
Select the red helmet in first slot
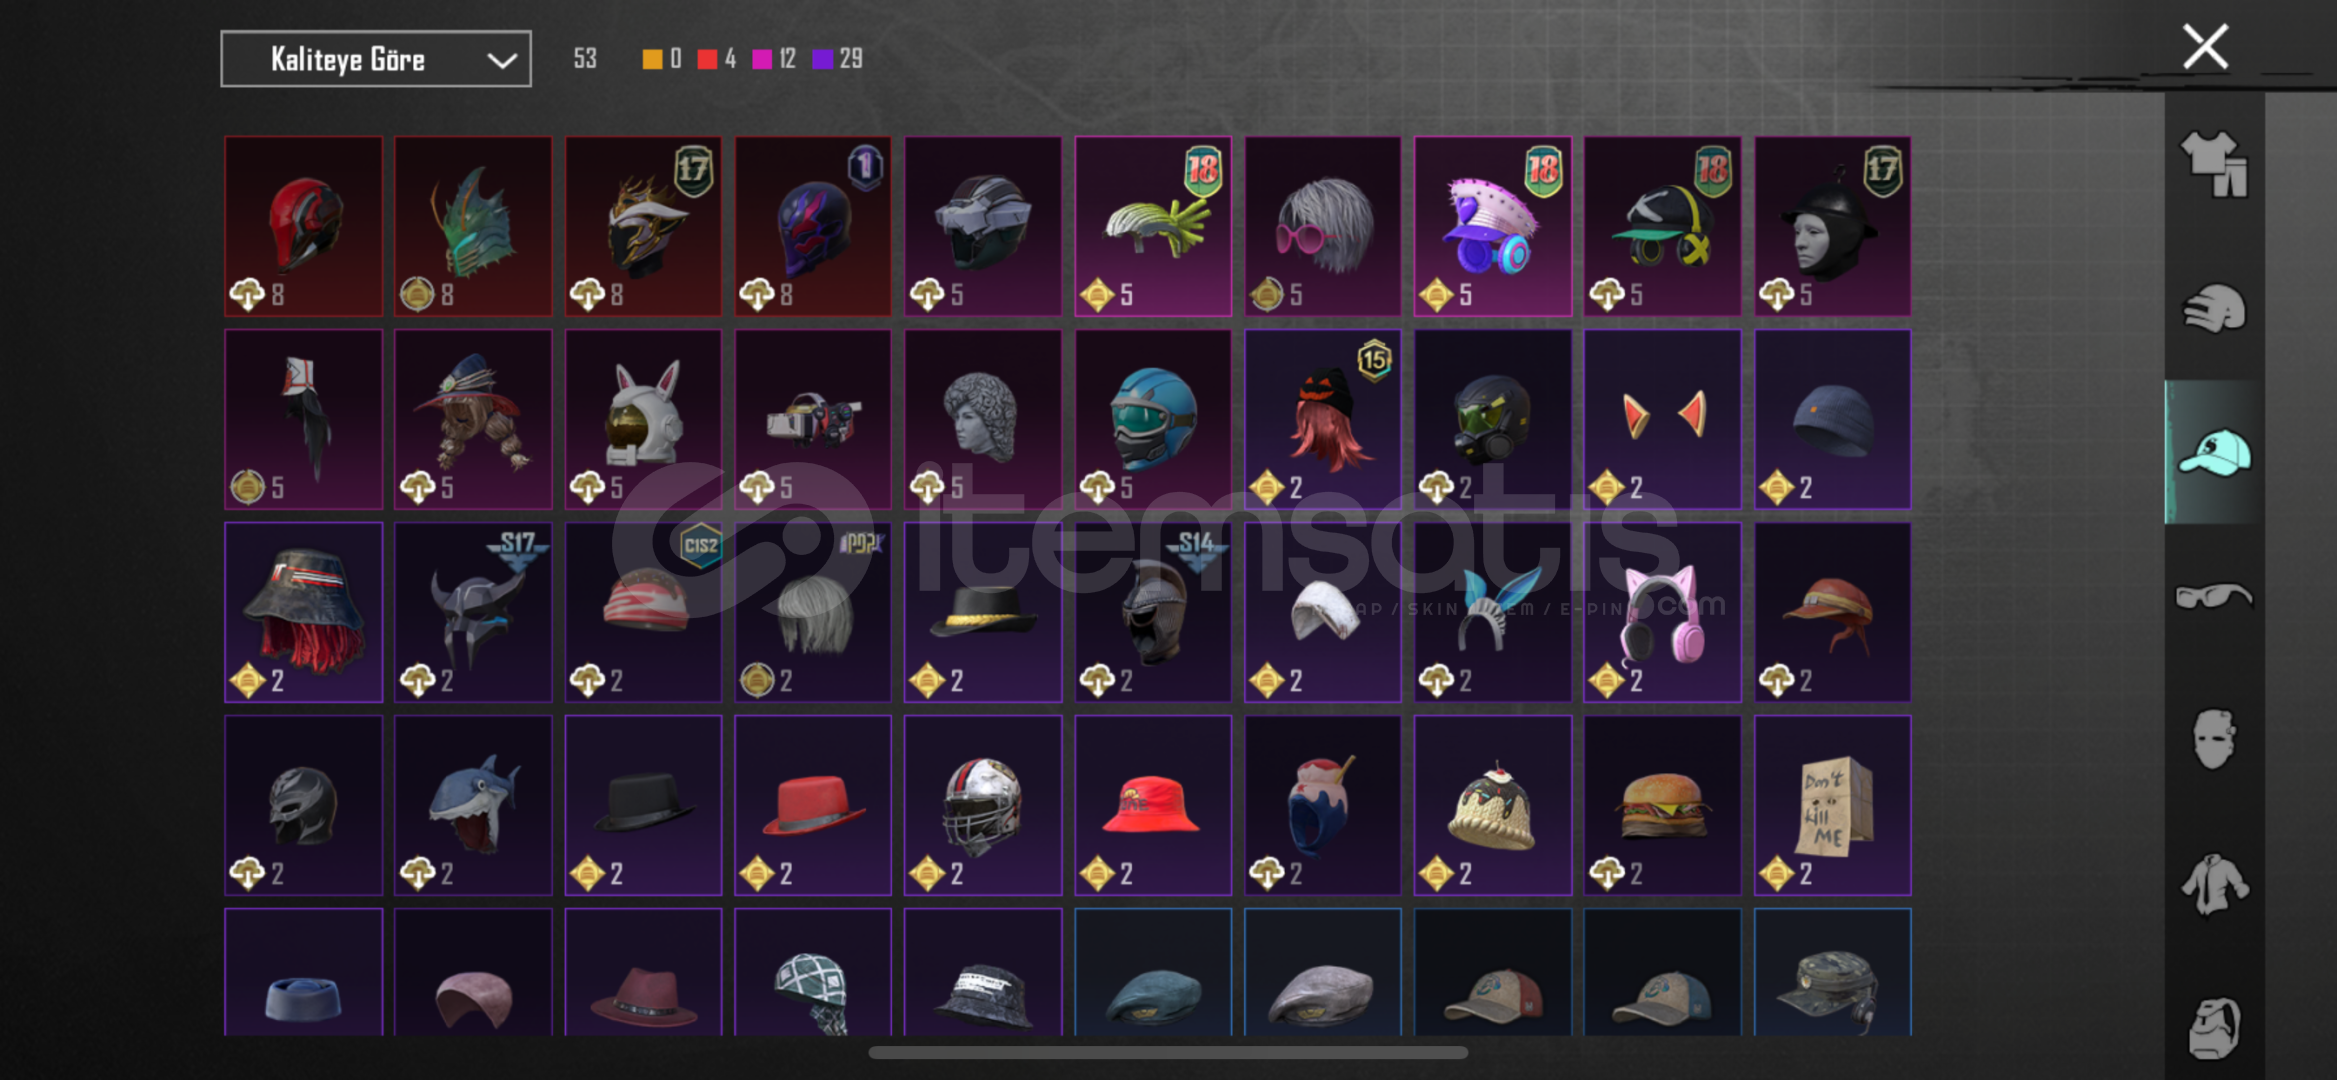coord(304,226)
